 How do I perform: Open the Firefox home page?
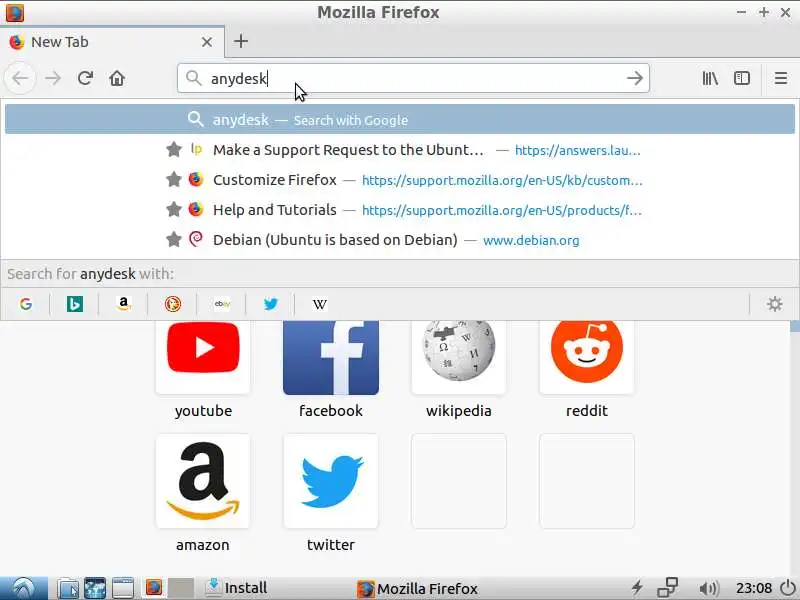(x=117, y=79)
